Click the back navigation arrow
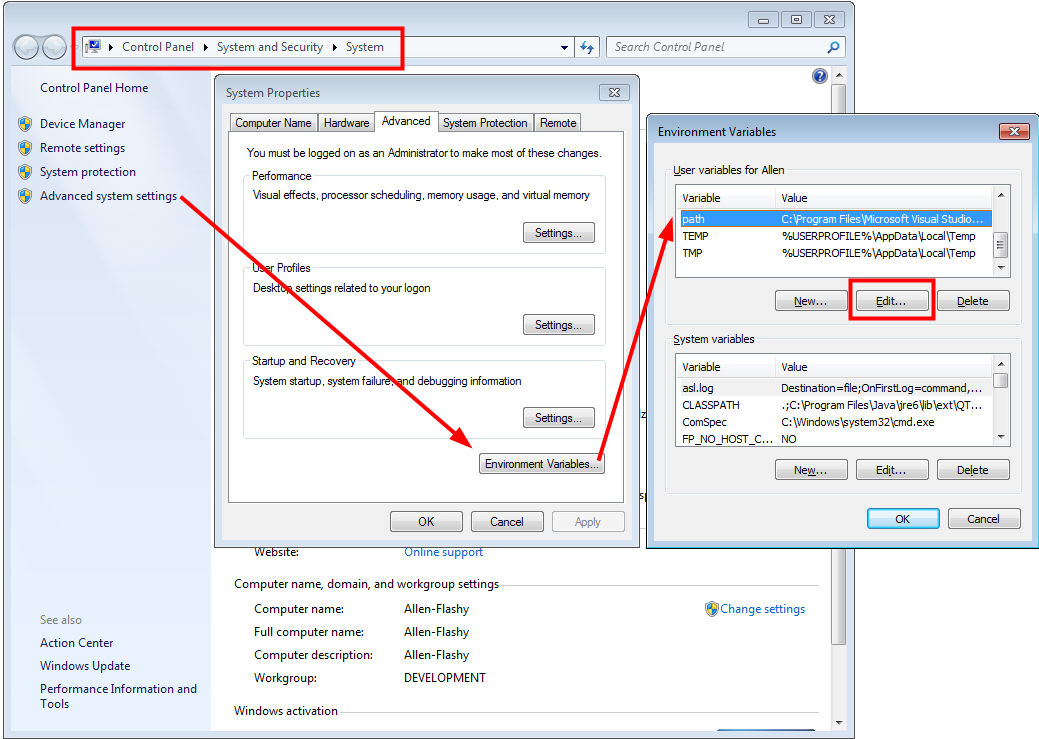The width and height of the screenshot is (1039, 739). (28, 46)
